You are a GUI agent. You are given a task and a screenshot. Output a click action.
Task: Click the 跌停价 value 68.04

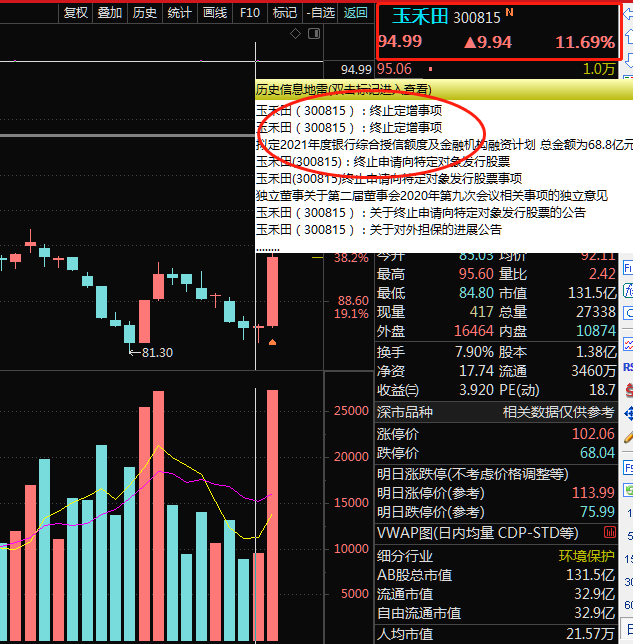[x=597, y=453]
